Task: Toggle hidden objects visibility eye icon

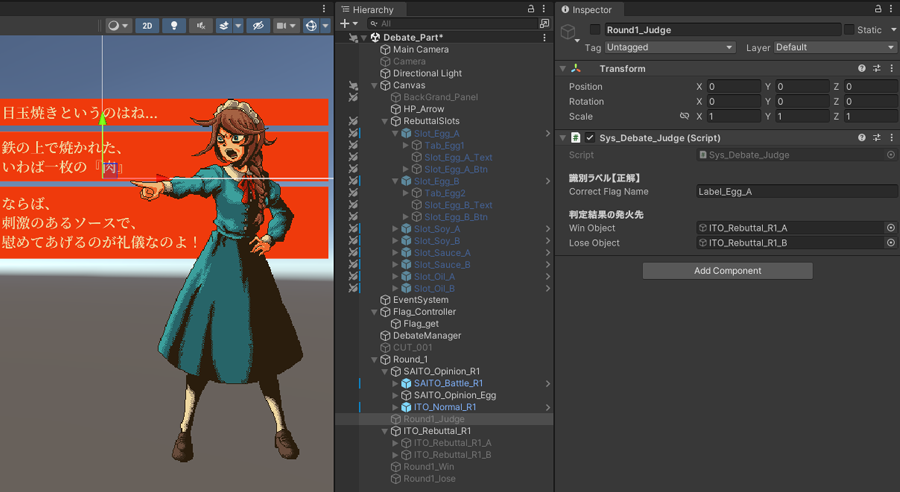Action: pos(257,26)
